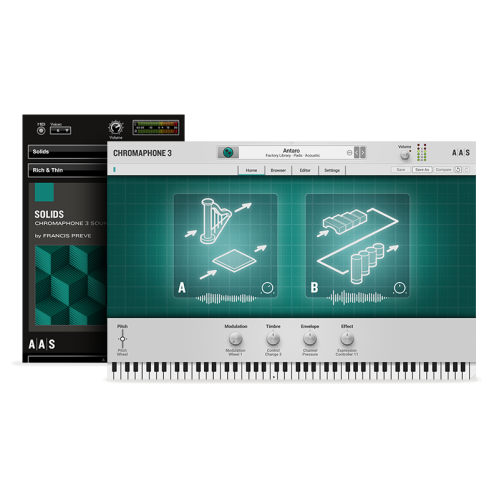The height and width of the screenshot is (500, 499).
Task: Open the Solids bank selector
Action: [x=68, y=152]
